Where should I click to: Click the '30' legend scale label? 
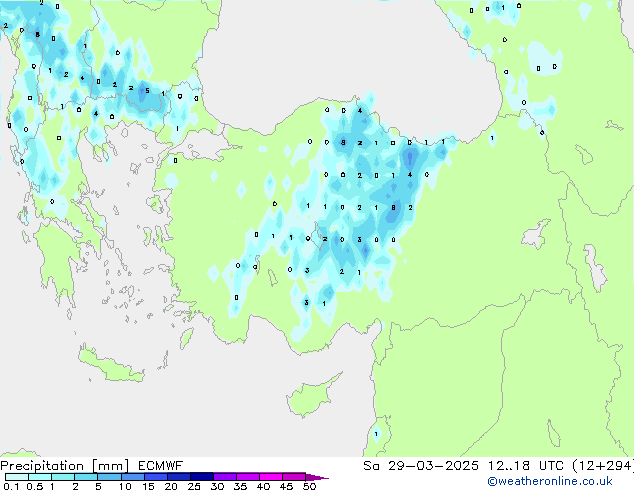[x=217, y=486]
